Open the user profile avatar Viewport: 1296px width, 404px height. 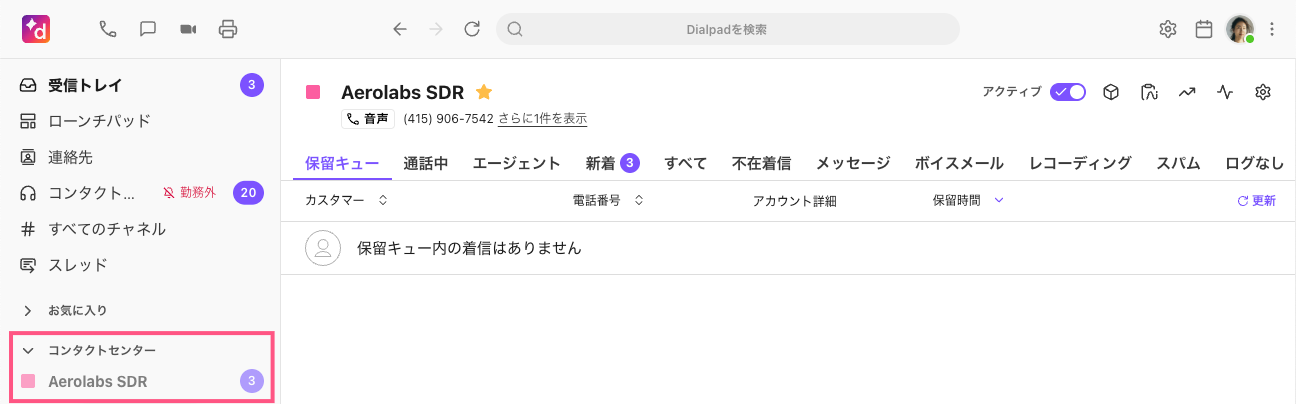1240,29
